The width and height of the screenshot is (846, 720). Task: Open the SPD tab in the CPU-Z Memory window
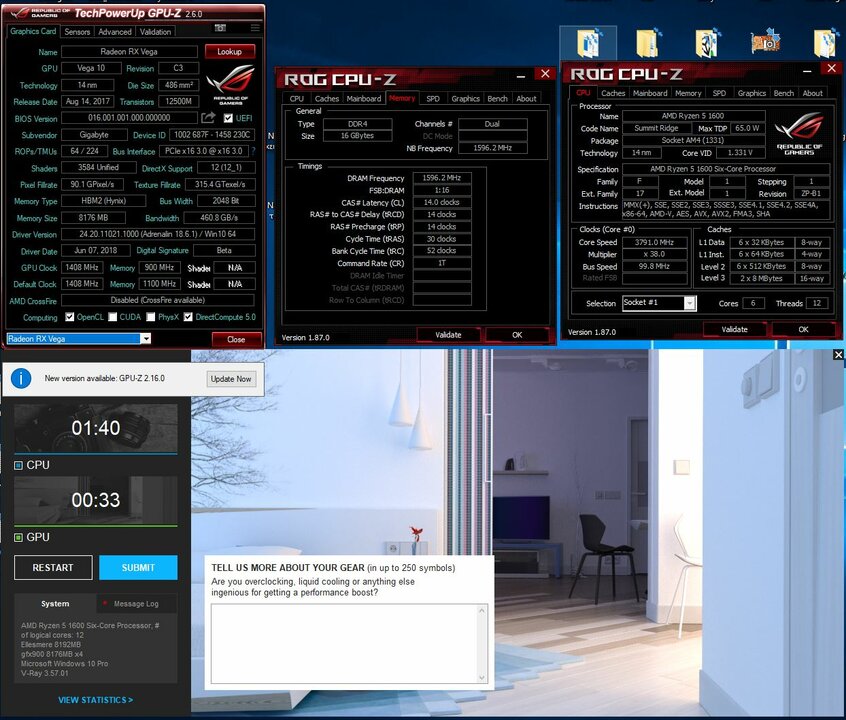coord(433,99)
